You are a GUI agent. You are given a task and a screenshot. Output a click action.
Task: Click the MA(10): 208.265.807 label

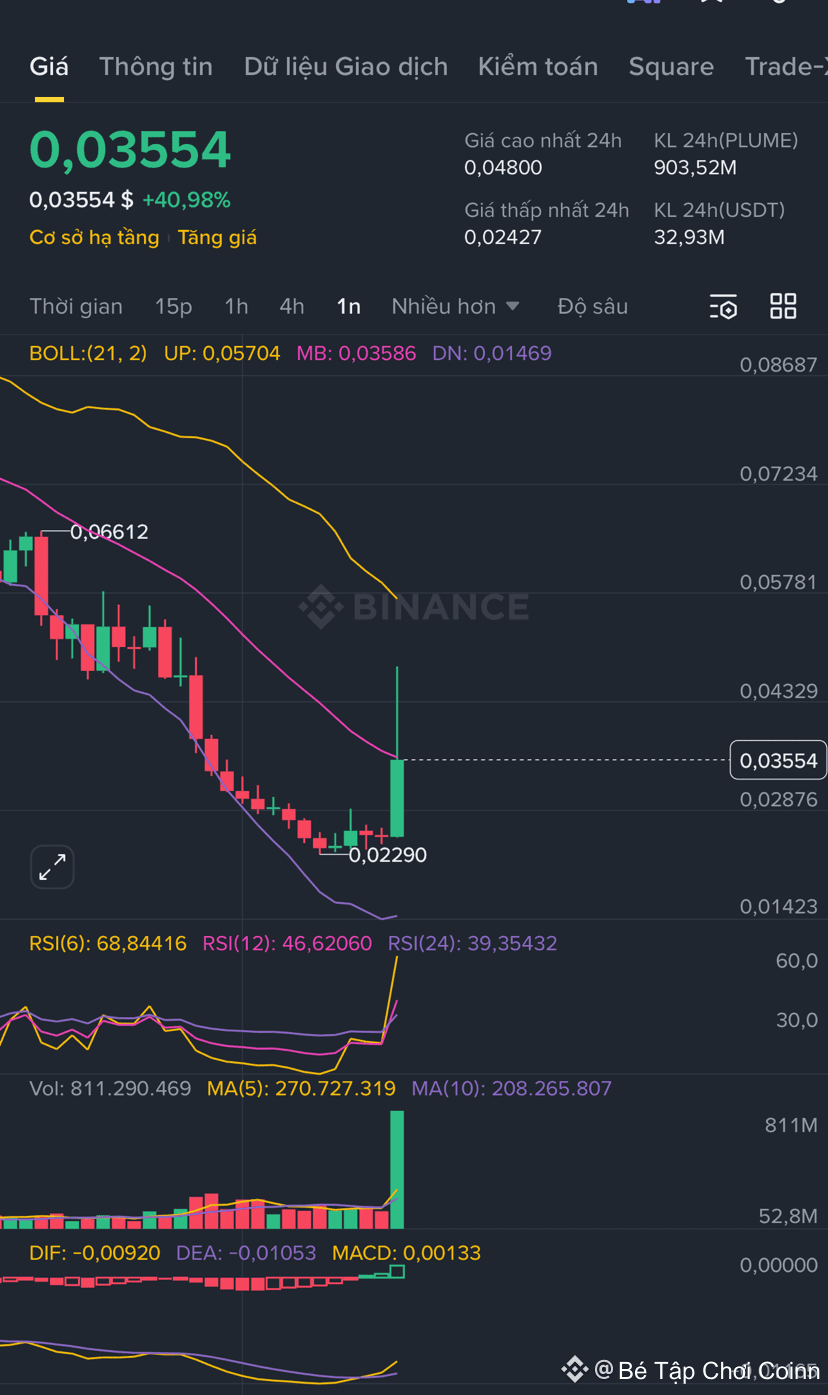(x=511, y=1088)
